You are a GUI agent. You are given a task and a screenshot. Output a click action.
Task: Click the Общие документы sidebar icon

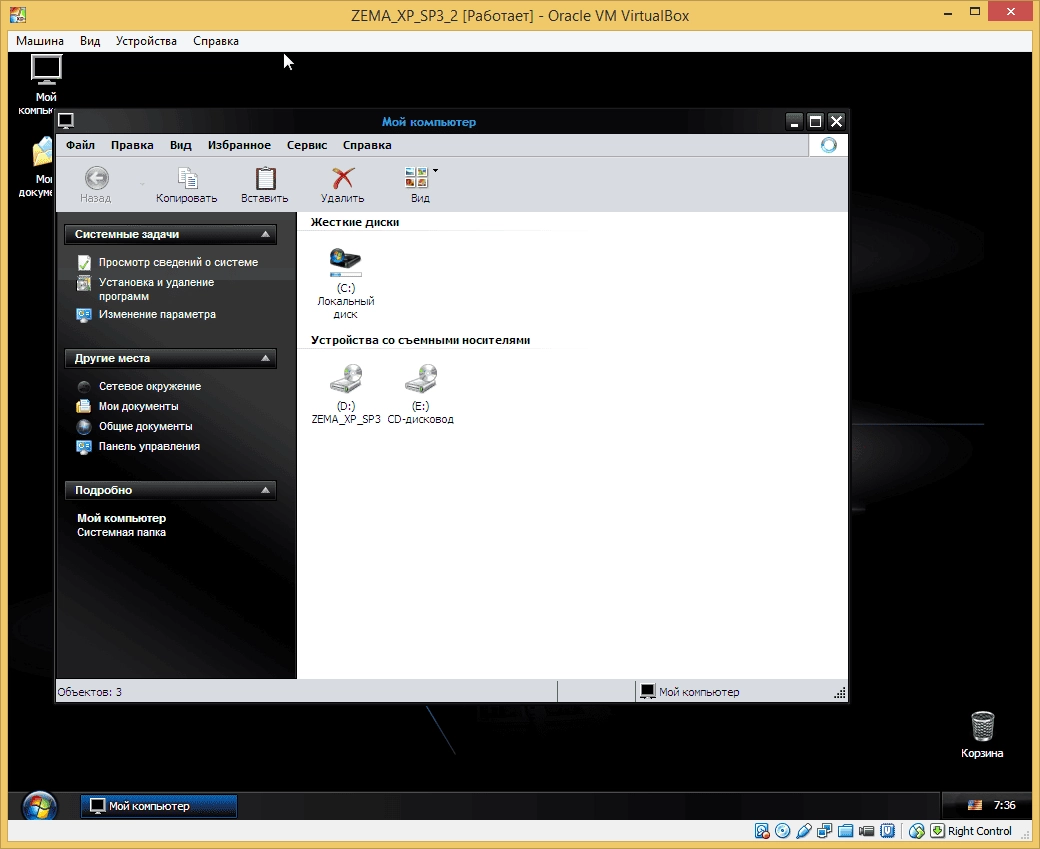click(84, 426)
